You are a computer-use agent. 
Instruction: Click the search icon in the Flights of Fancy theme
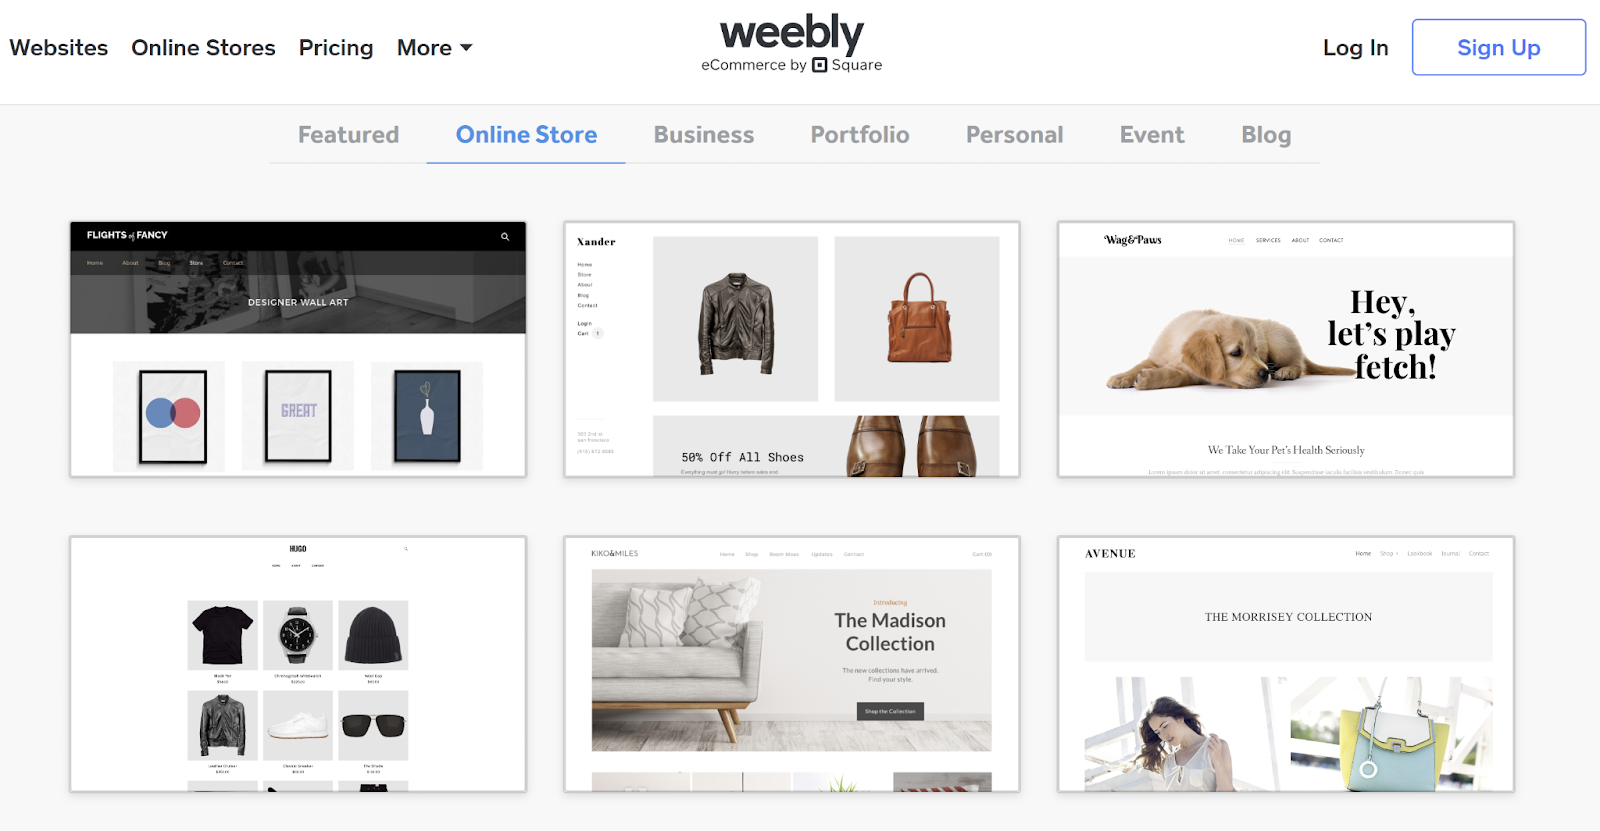click(x=505, y=237)
